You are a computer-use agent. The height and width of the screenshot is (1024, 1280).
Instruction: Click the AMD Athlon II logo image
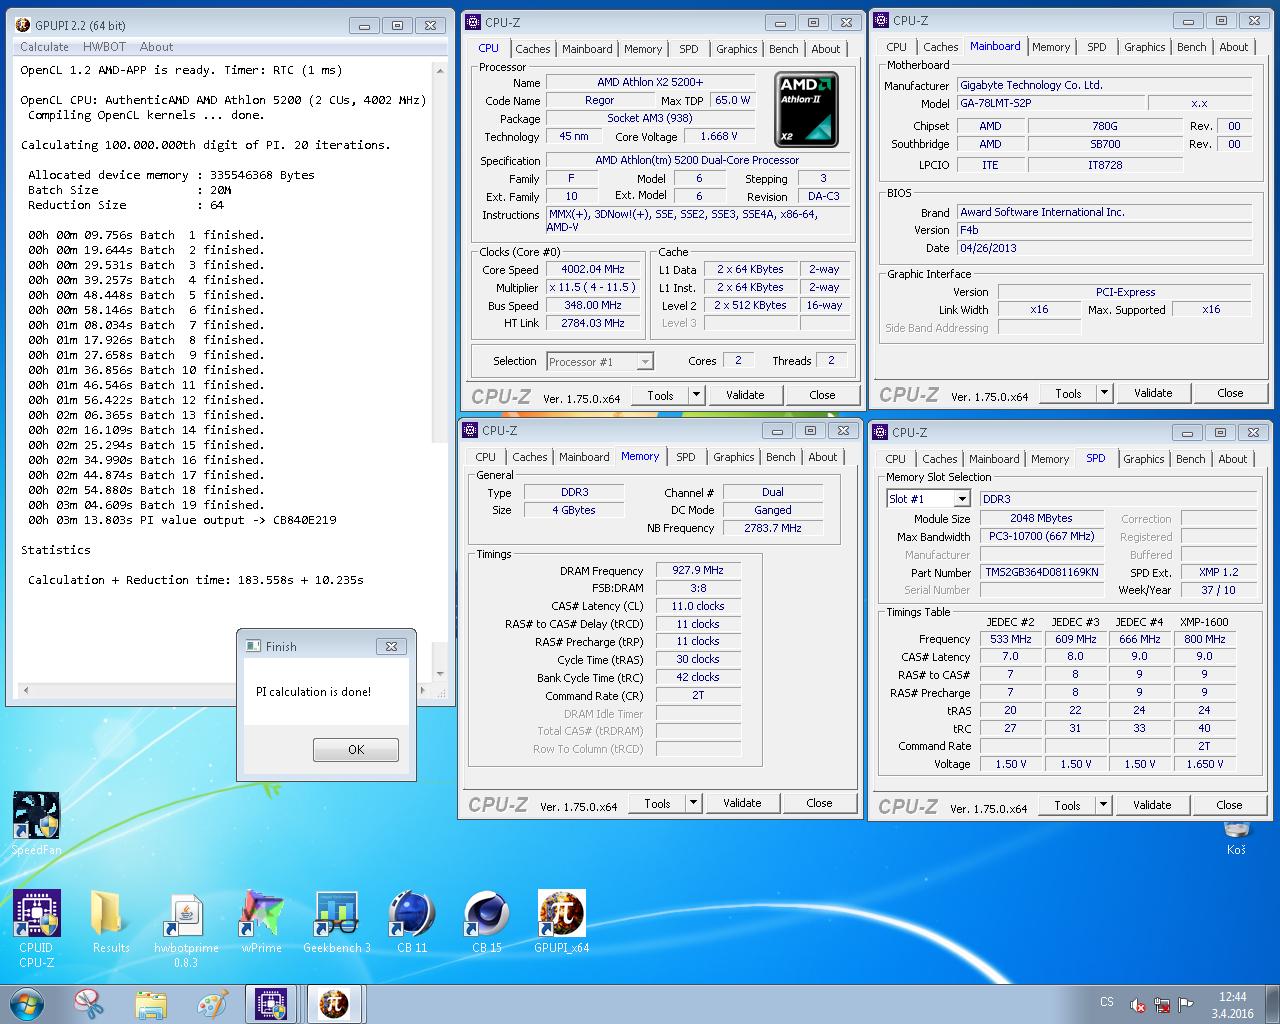pyautogui.click(x=806, y=109)
